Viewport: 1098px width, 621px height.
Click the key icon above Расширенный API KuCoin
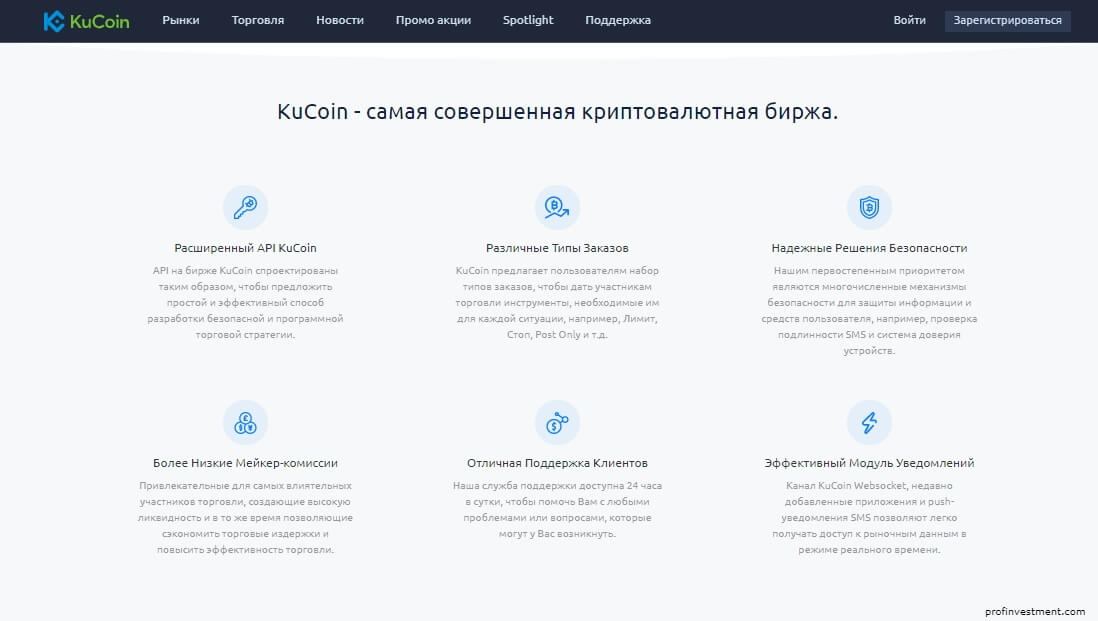pyautogui.click(x=245, y=207)
